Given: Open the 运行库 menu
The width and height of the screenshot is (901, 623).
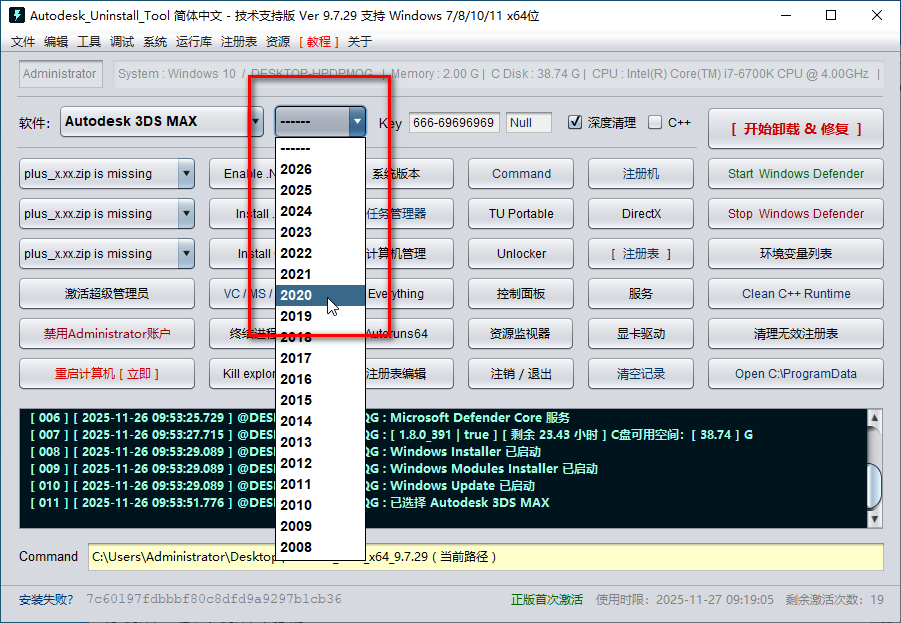Looking at the screenshot, I should (194, 41).
